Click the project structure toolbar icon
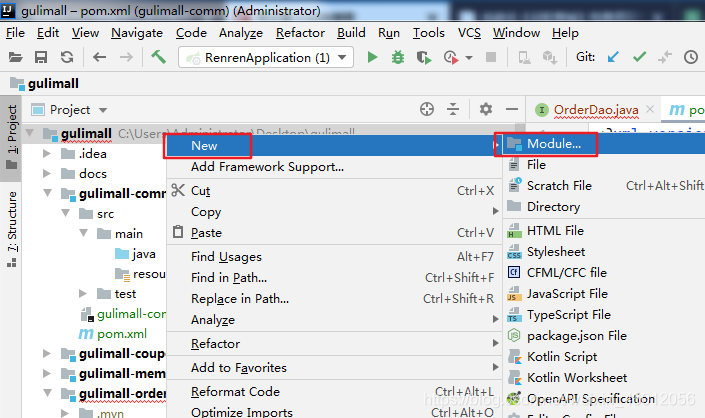705x418 pixels. (x=549, y=58)
